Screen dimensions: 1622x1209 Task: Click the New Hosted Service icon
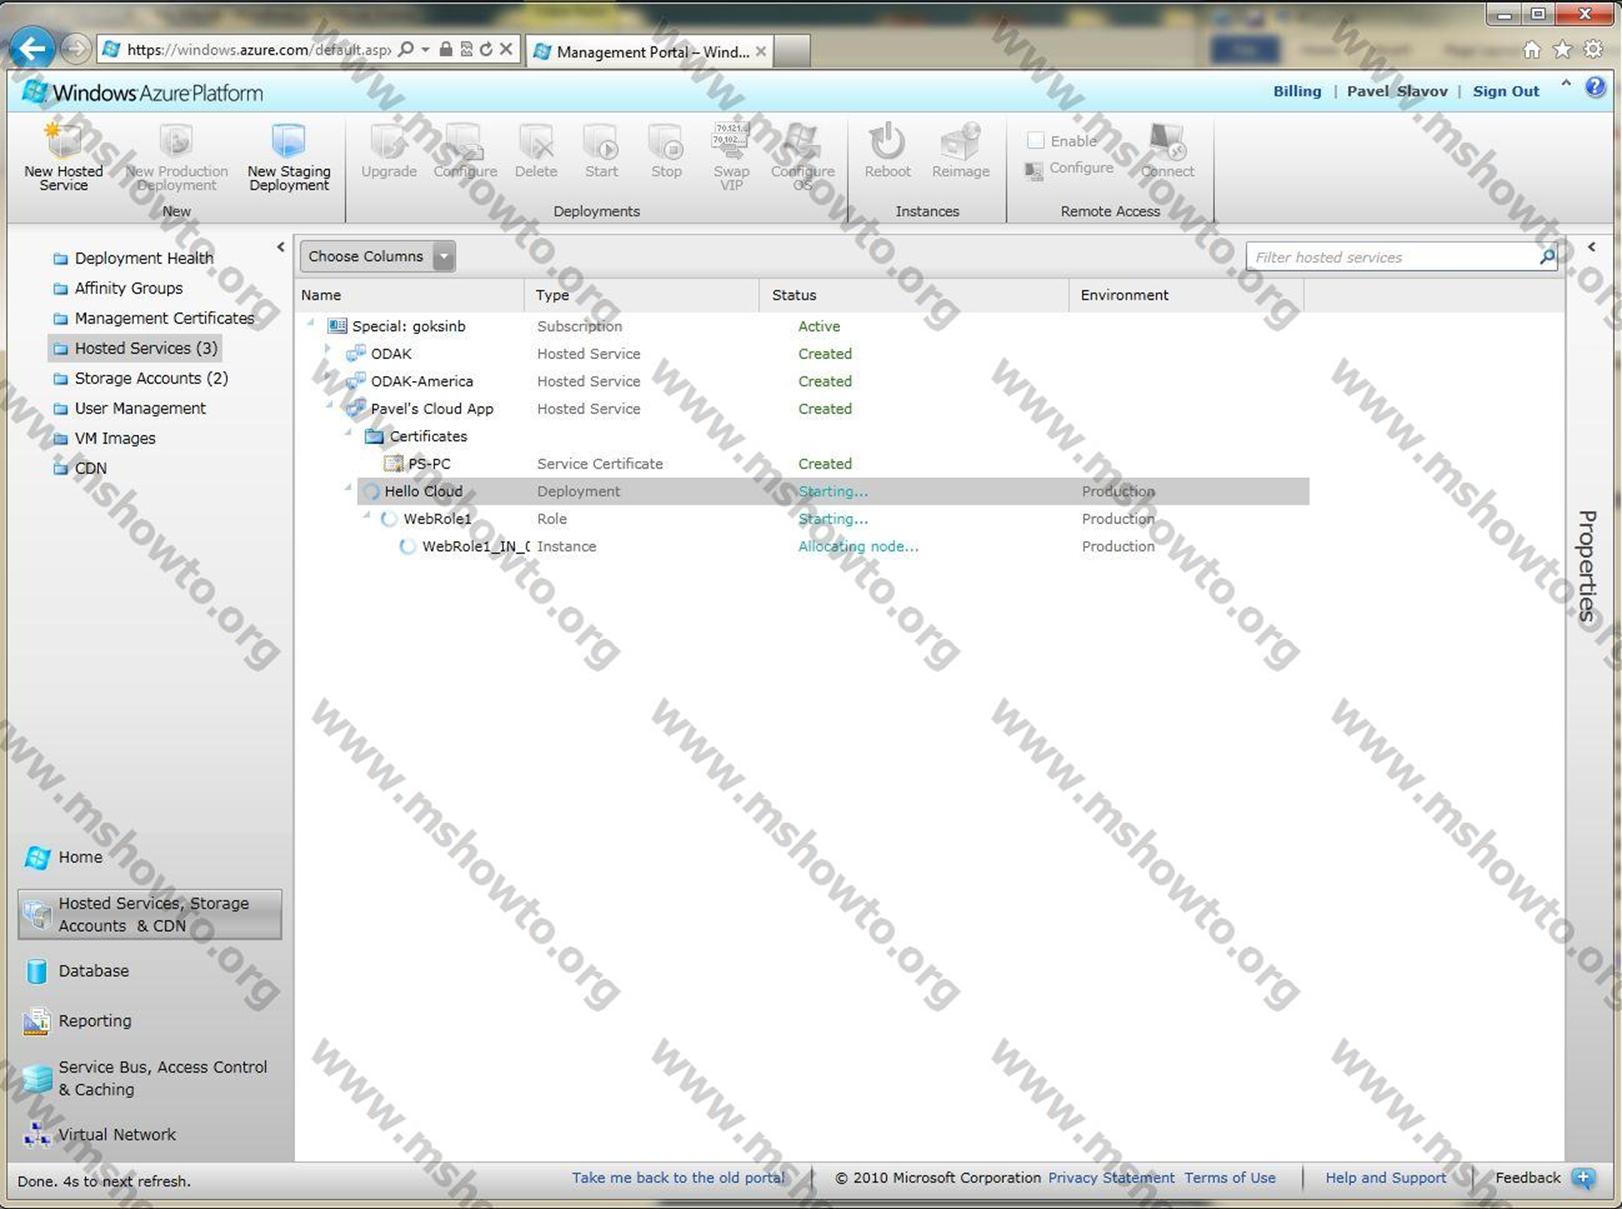pos(64,141)
